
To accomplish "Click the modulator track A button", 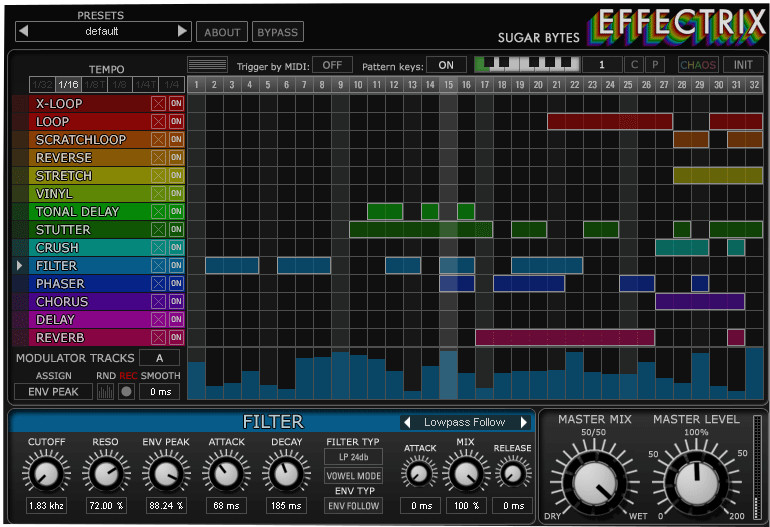I will (159, 358).
